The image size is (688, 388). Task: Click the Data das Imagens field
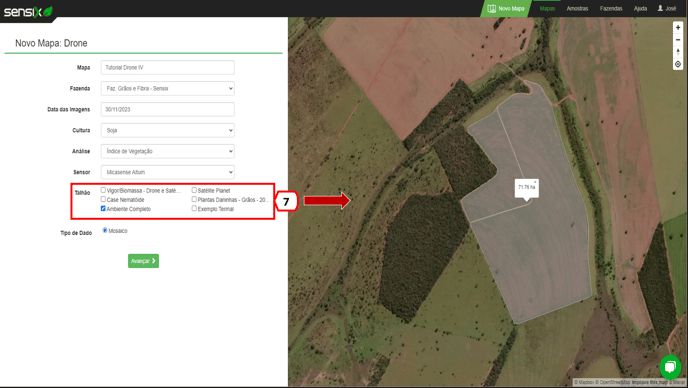(x=168, y=109)
